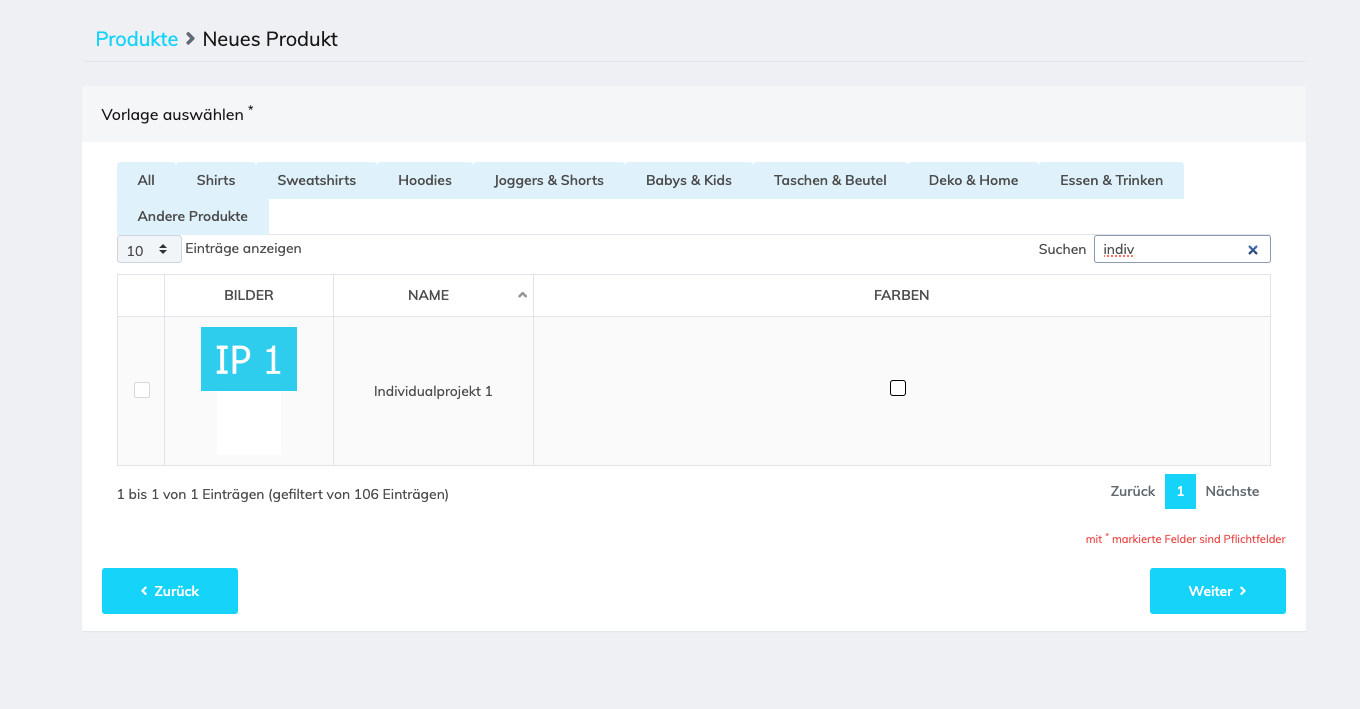This screenshot has width=1360, height=709.
Task: Open the Babys & Kids tab
Action: point(689,180)
